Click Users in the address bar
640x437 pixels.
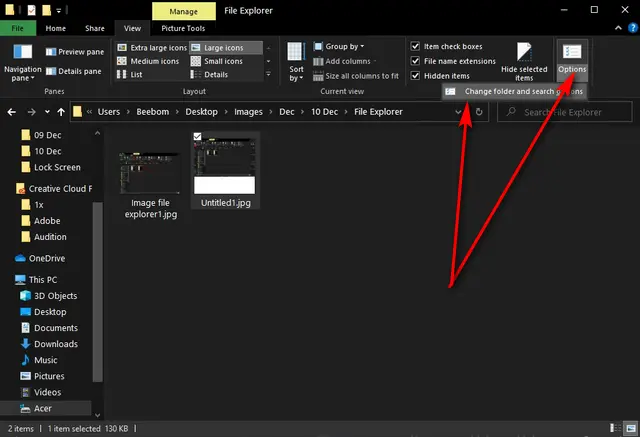tap(109, 112)
